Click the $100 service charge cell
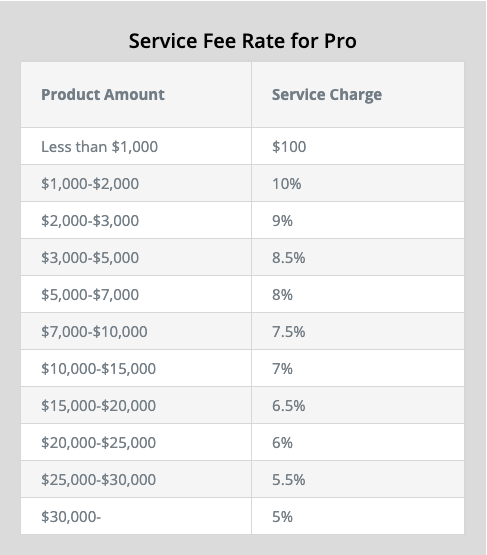This screenshot has width=487, height=555. [358, 146]
